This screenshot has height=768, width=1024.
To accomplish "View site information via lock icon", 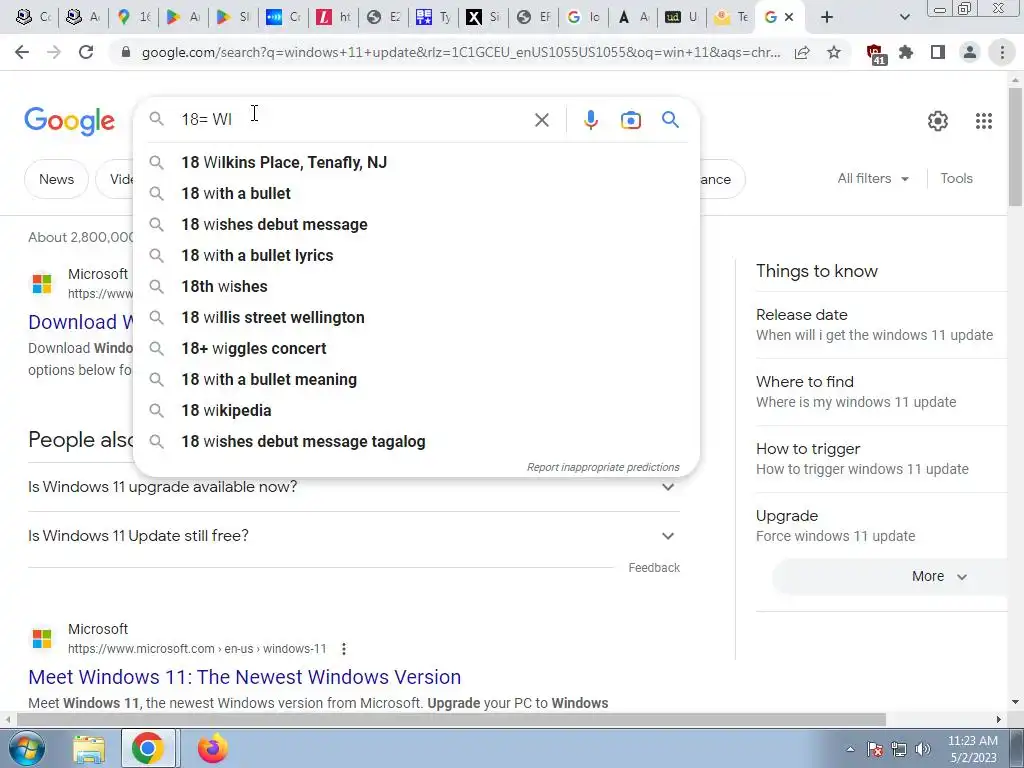I will pyautogui.click(x=126, y=52).
